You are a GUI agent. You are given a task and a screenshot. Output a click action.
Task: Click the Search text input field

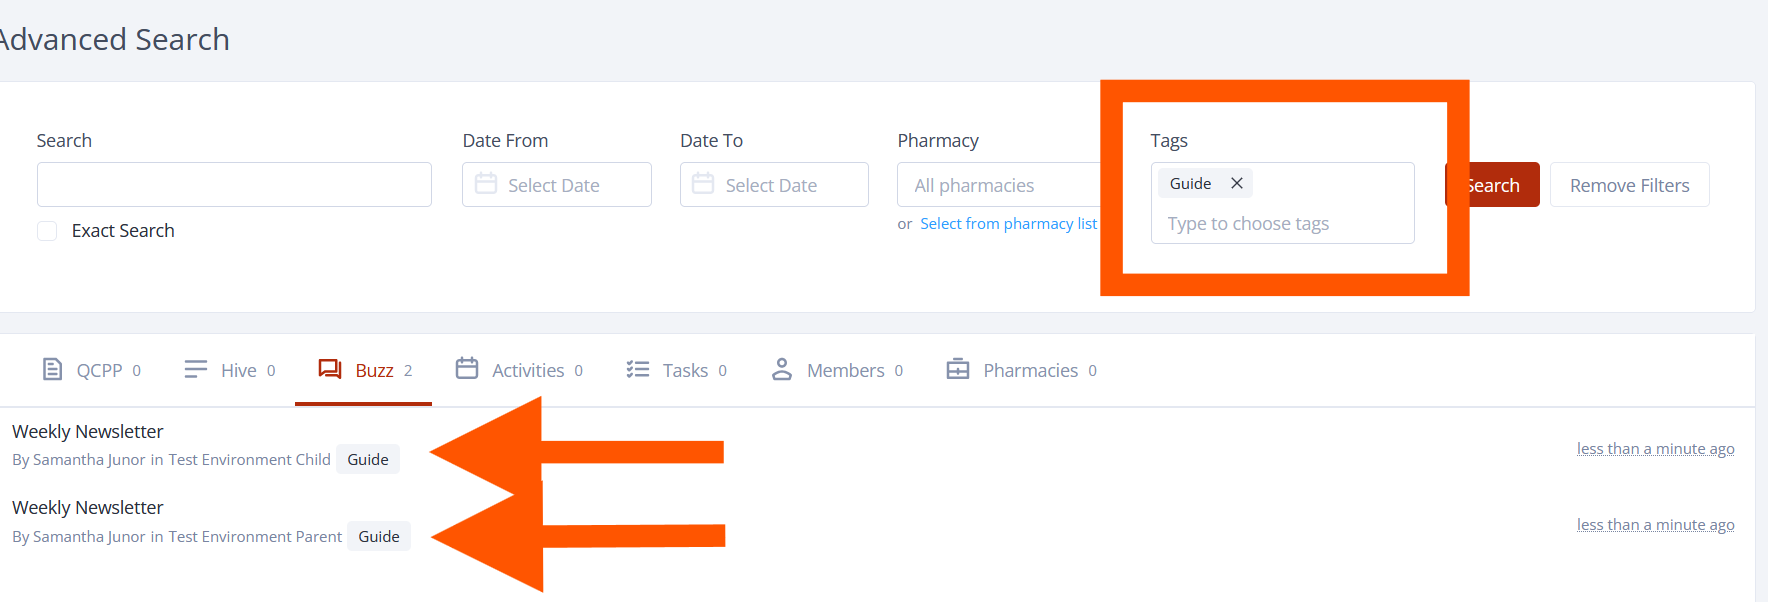234,185
